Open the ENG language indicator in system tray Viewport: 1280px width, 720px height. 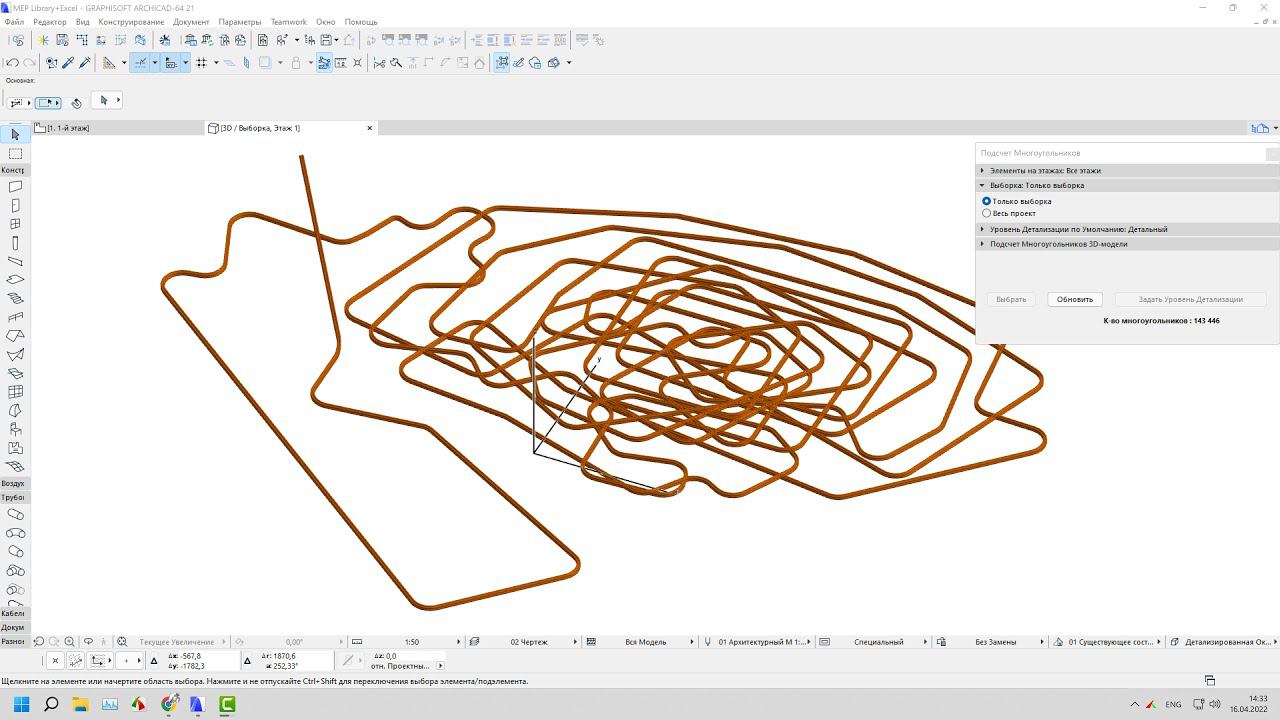click(1173, 705)
